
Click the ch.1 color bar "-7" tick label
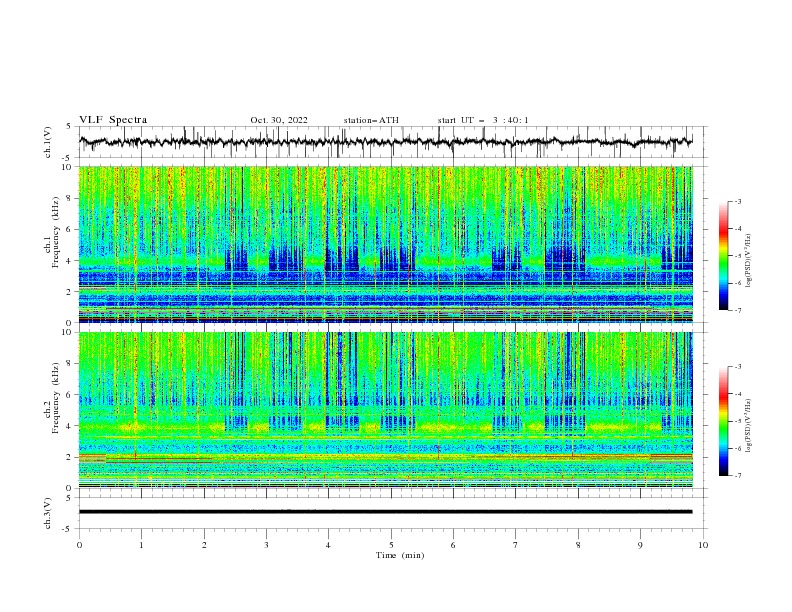[737, 310]
